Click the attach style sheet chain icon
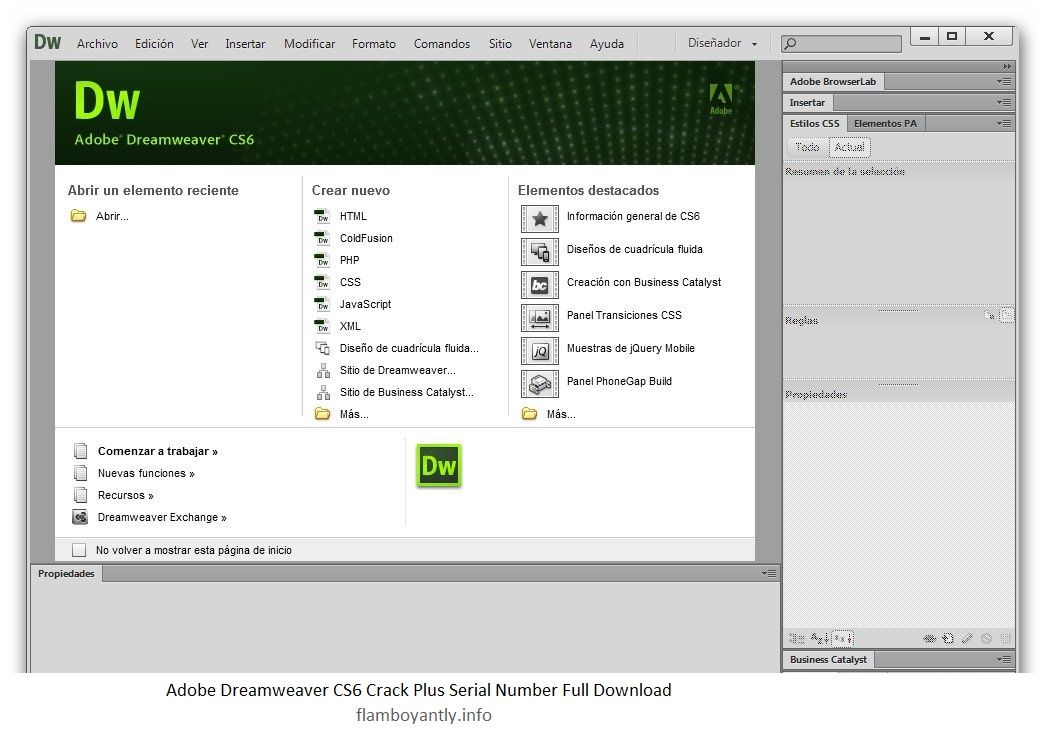This screenshot has height=744, width=1046. coord(929,639)
